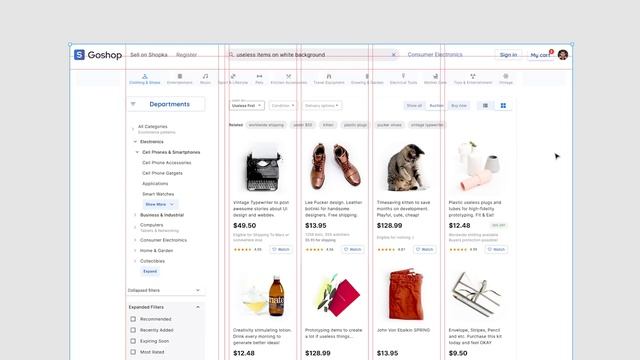Click the vintage typewriter related tag
The width and height of the screenshot is (640, 360).
pyautogui.click(x=427, y=125)
